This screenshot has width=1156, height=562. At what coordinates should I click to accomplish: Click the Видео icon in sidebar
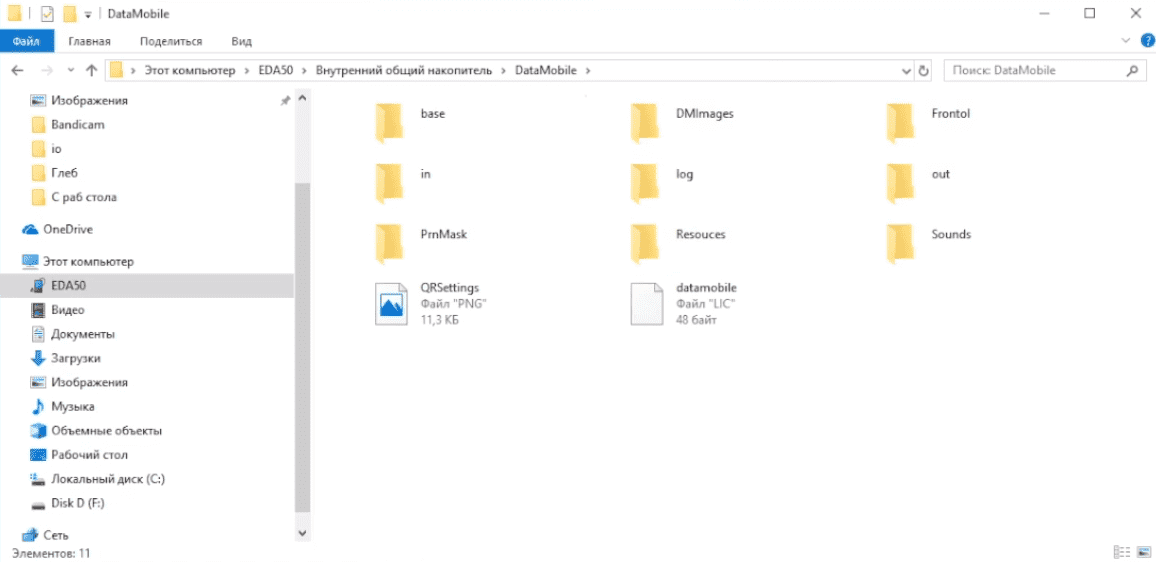(38, 310)
